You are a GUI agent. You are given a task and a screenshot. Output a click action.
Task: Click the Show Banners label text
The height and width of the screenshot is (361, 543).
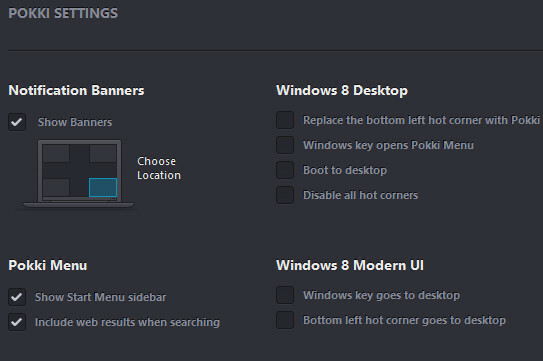pos(75,122)
